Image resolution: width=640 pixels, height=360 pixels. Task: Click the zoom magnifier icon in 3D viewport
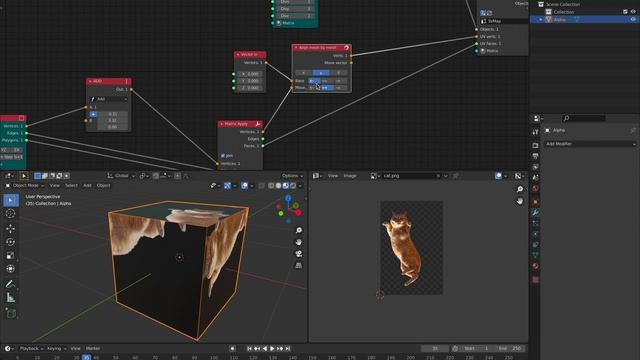coord(299,231)
